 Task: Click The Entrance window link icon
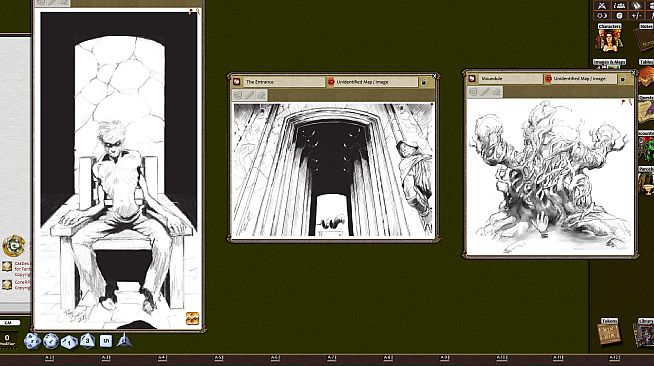click(x=237, y=82)
